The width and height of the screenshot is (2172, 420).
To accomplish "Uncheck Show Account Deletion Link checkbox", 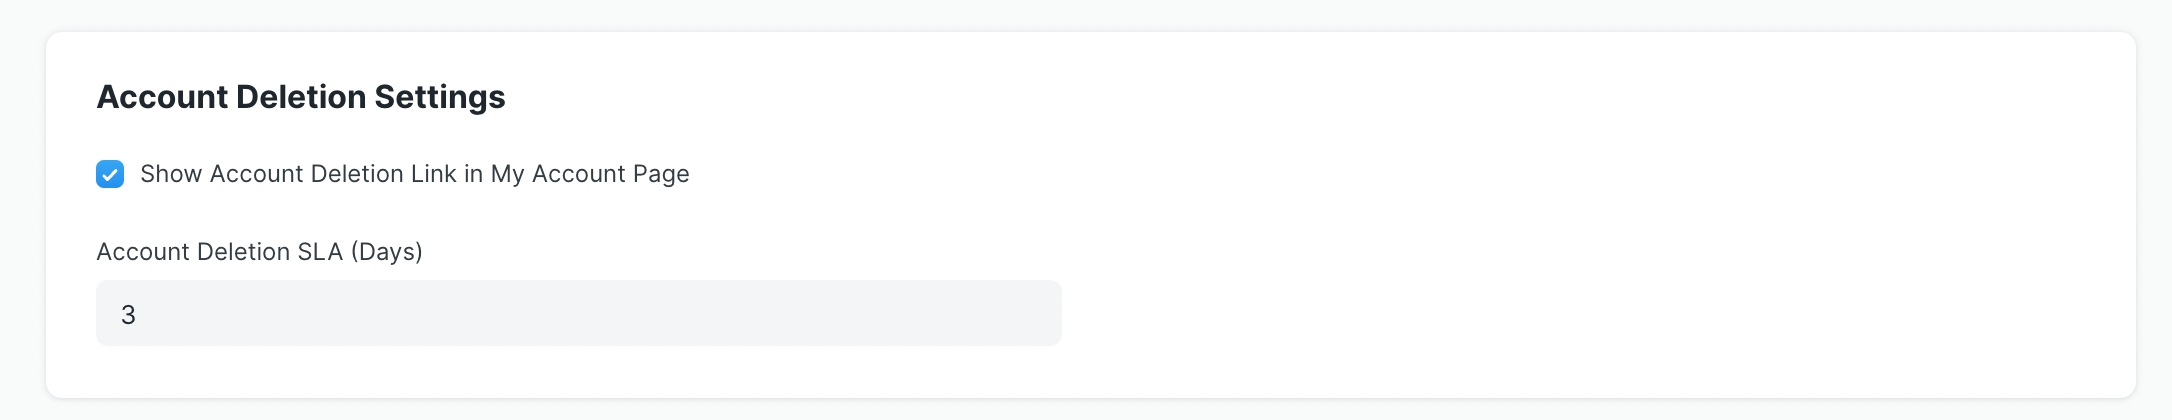I will coord(110,174).
